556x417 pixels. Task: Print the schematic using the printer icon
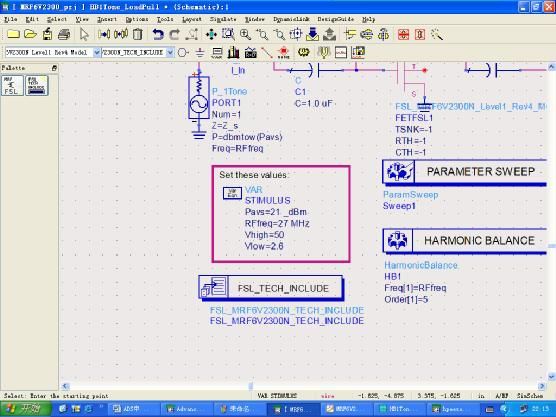click(x=64, y=34)
